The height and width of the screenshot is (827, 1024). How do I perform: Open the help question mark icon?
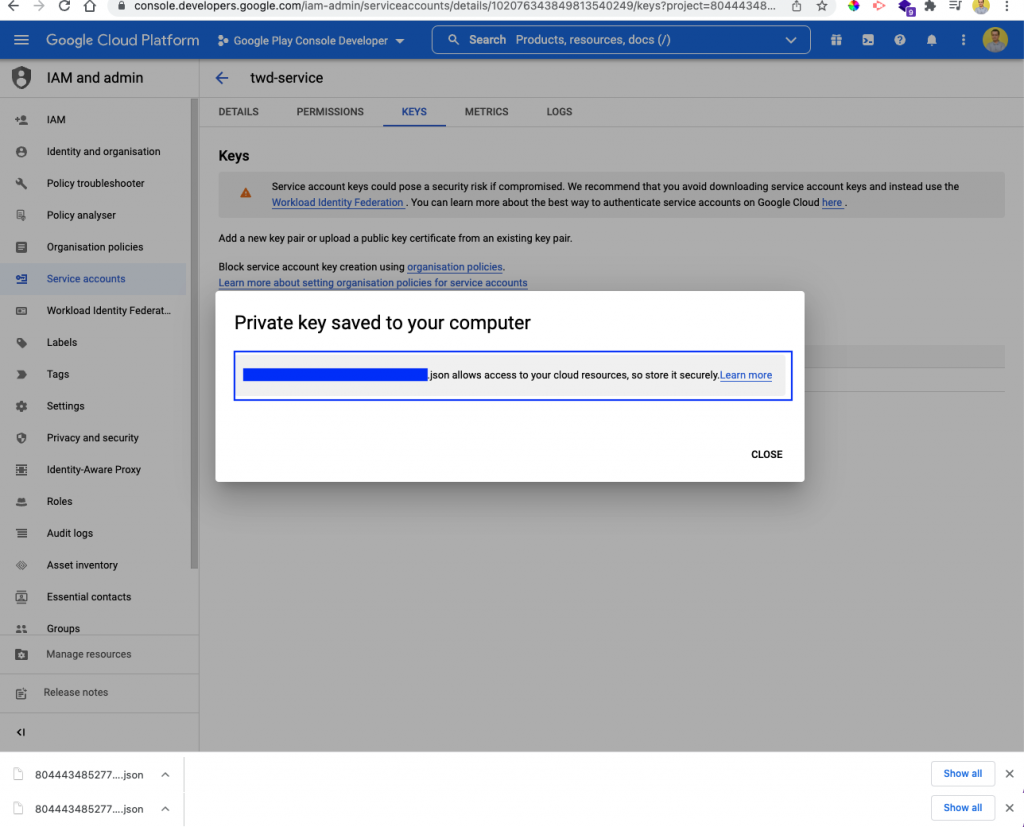click(x=900, y=40)
